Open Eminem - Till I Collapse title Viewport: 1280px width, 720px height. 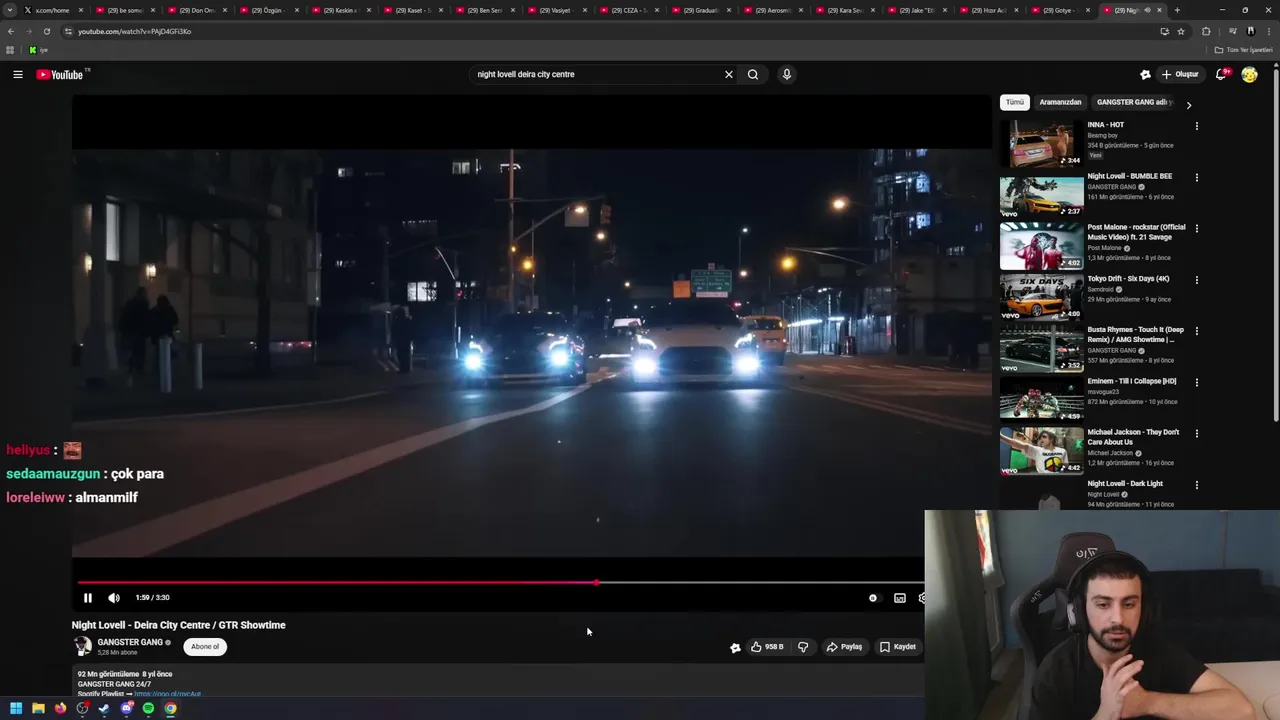point(1132,381)
